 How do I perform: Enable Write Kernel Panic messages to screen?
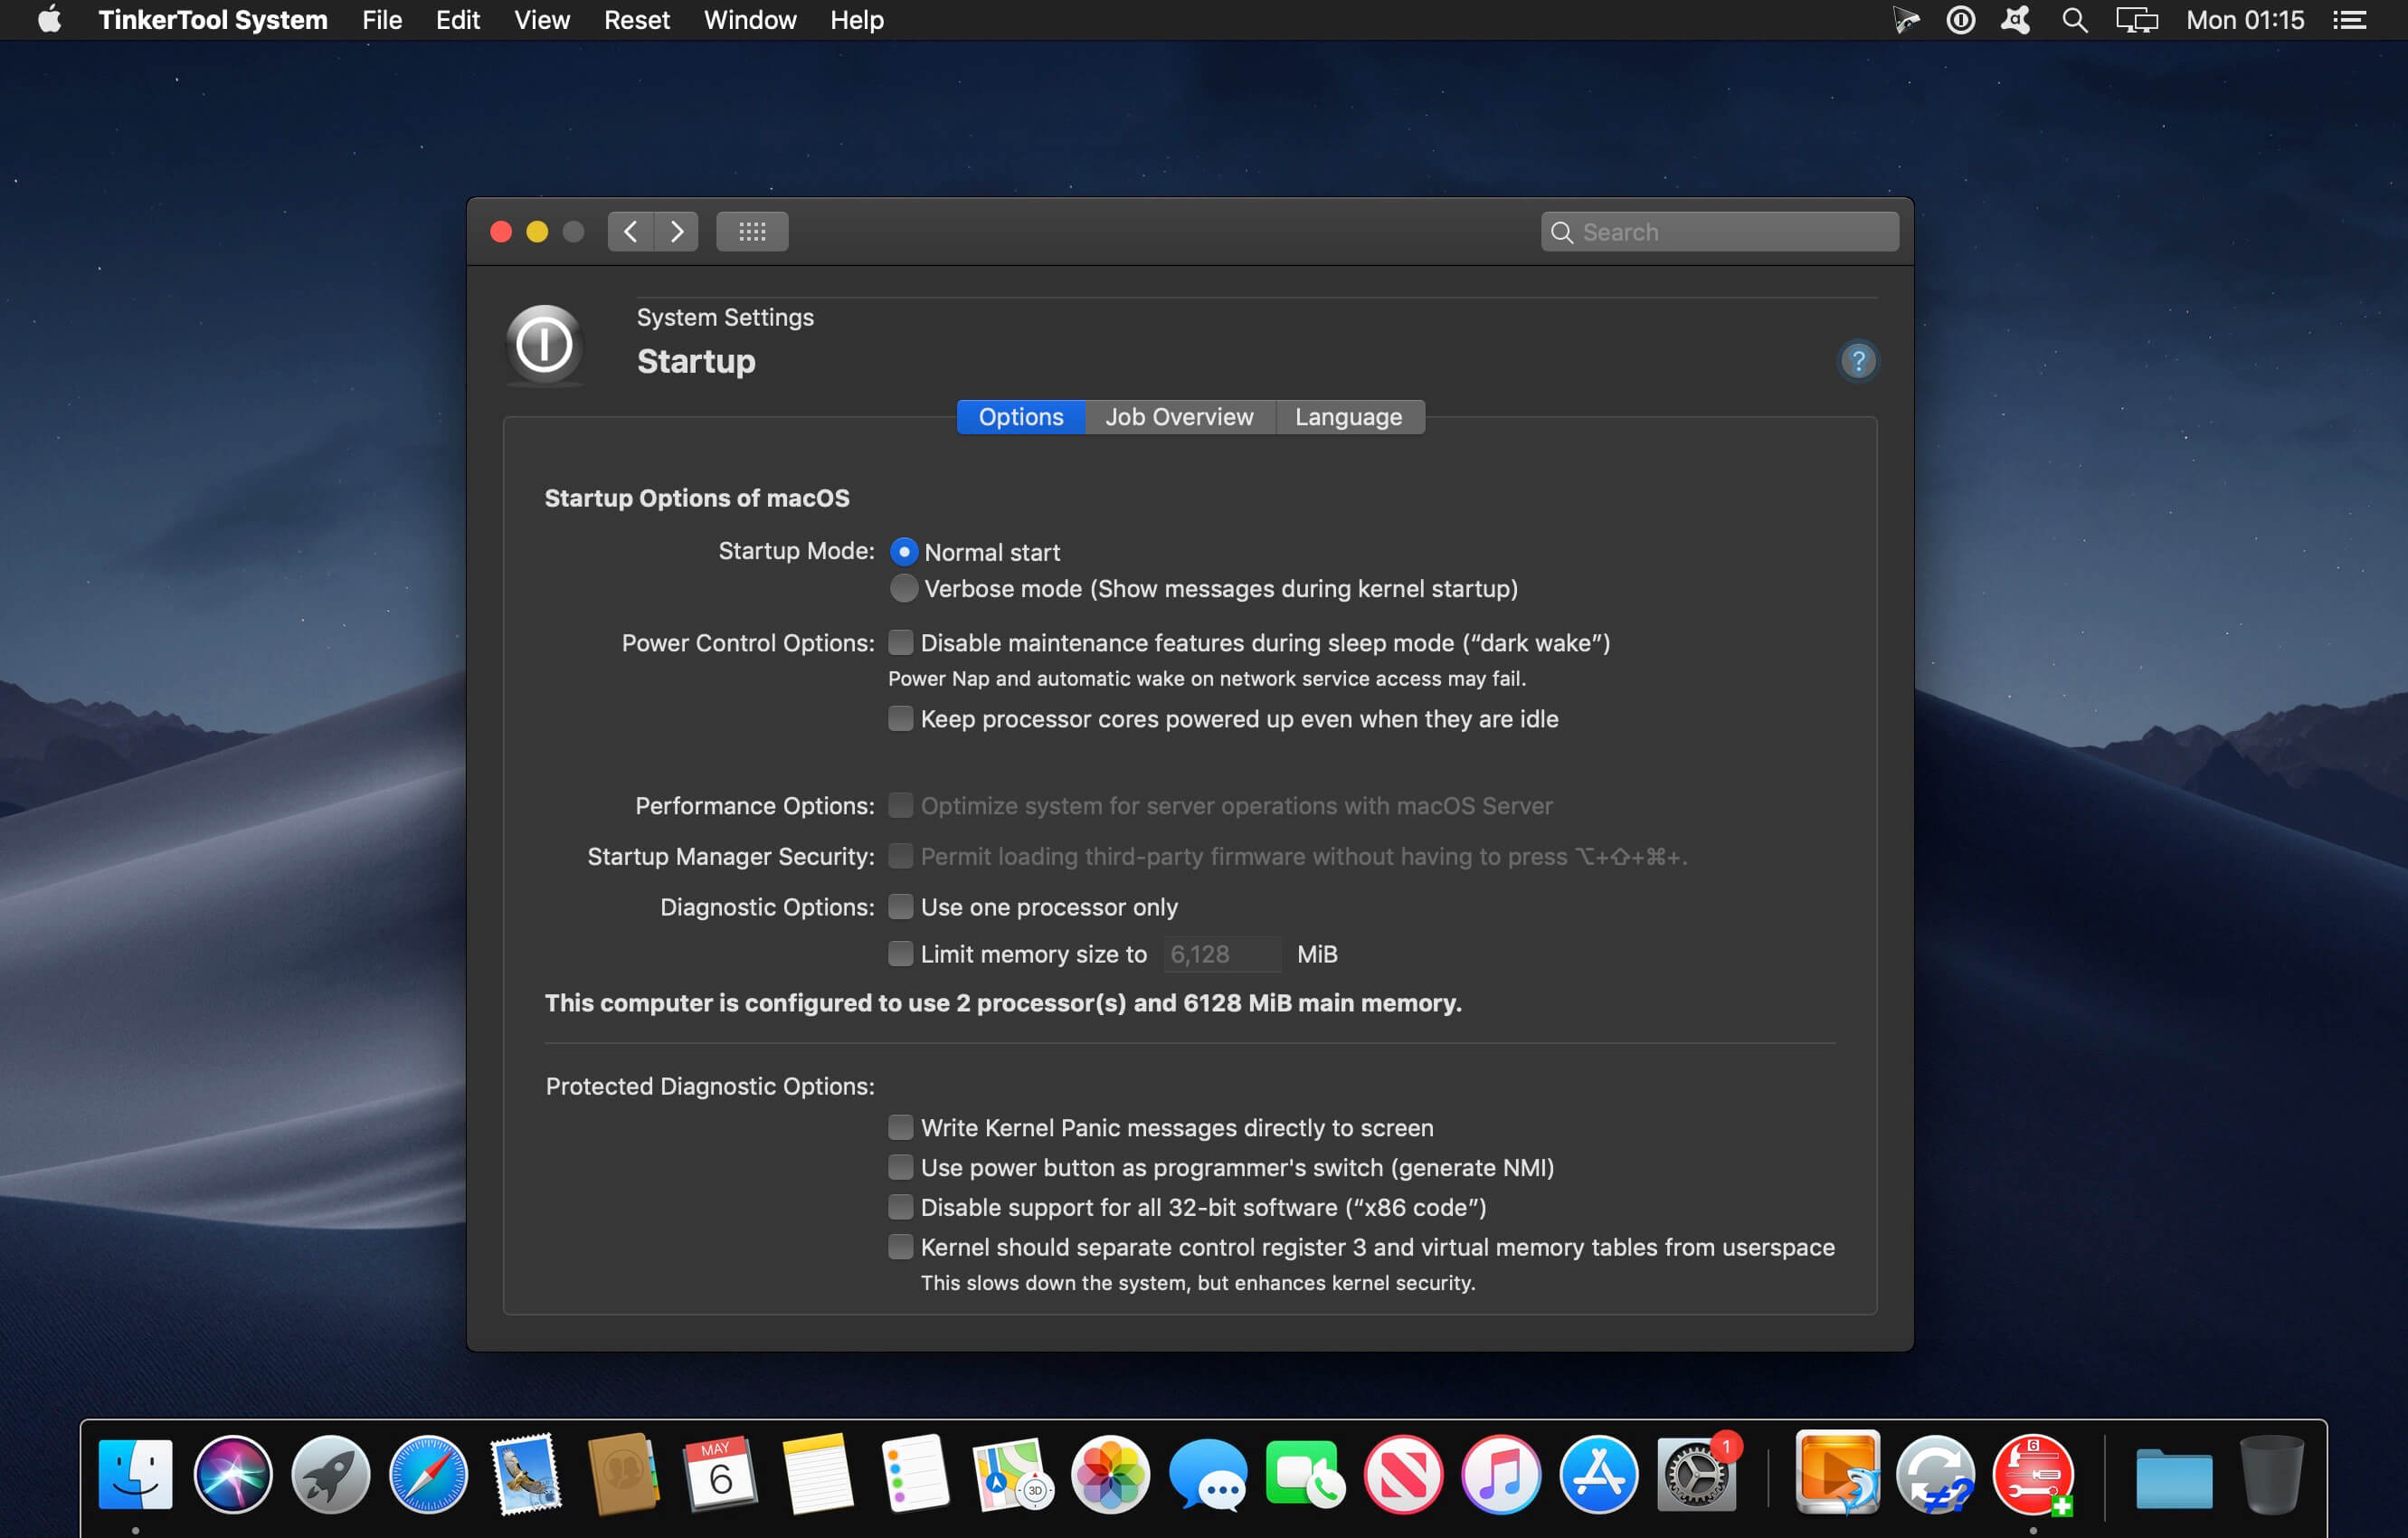(x=900, y=1127)
